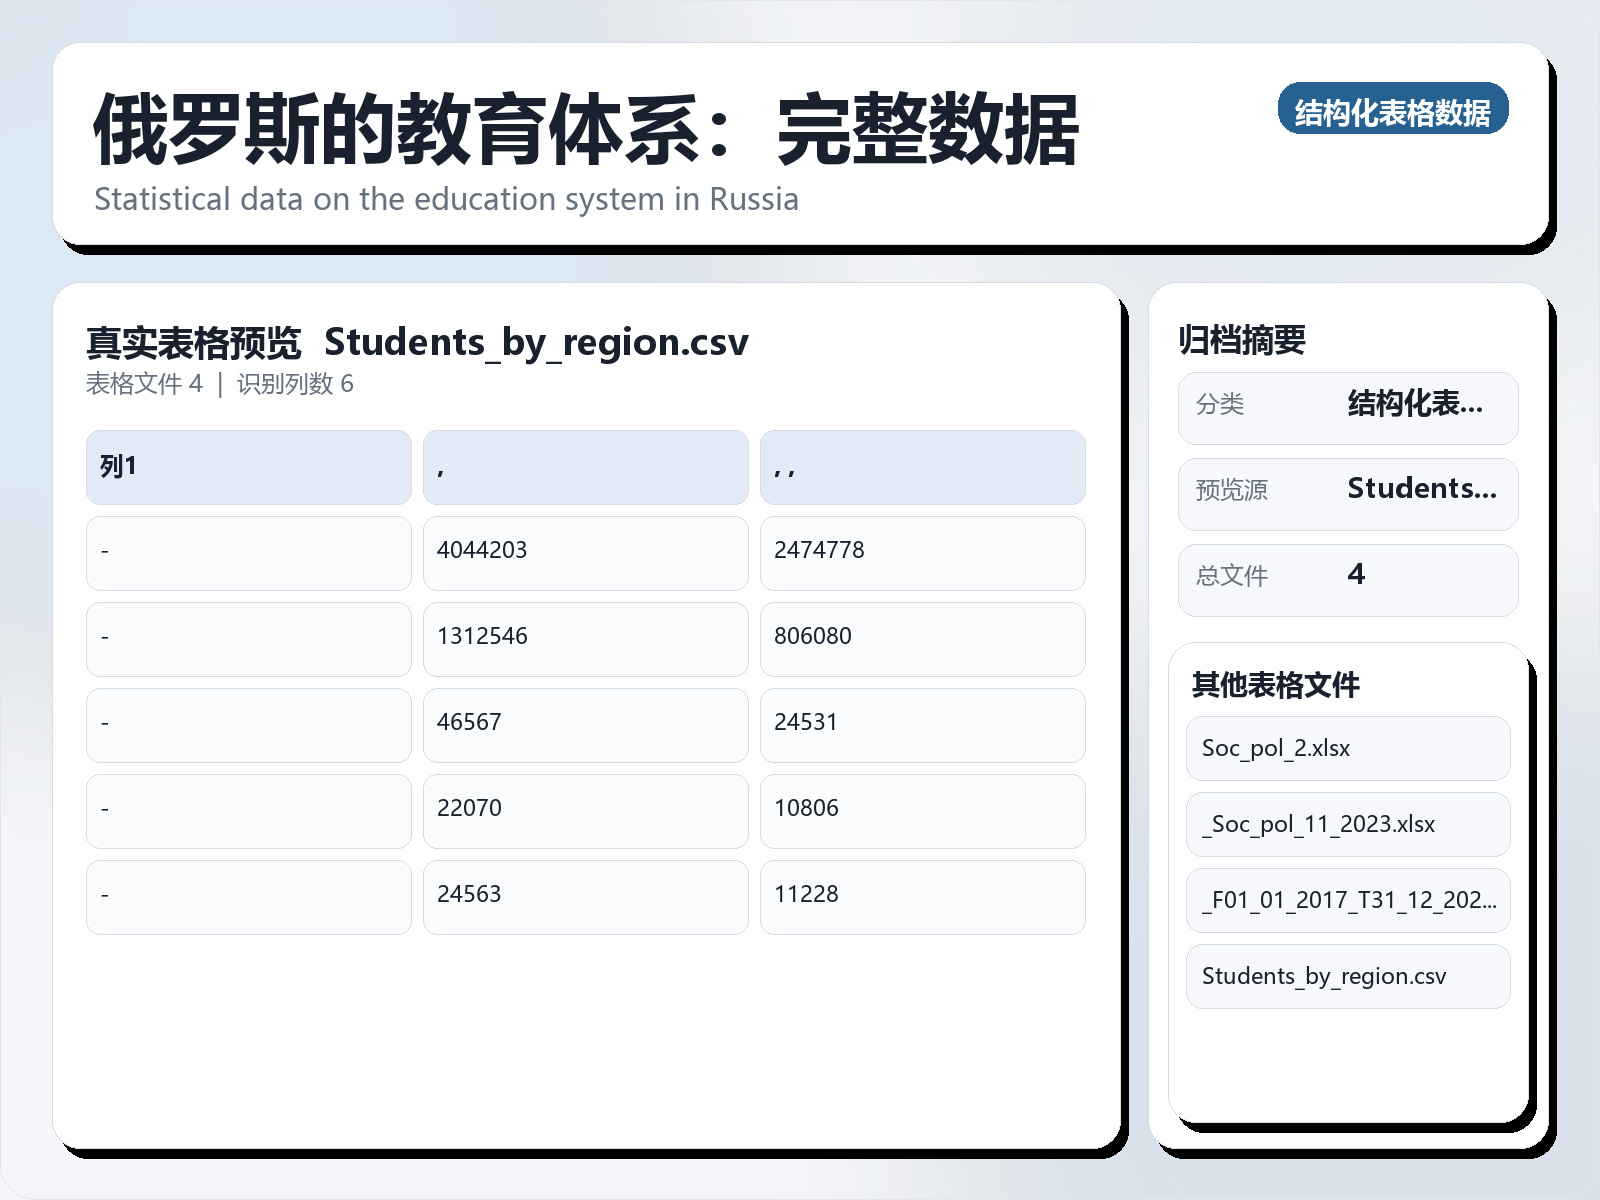Open _Soc_pol_11_2023.xlsx from other files
1600x1200 pixels.
pos(1347,824)
